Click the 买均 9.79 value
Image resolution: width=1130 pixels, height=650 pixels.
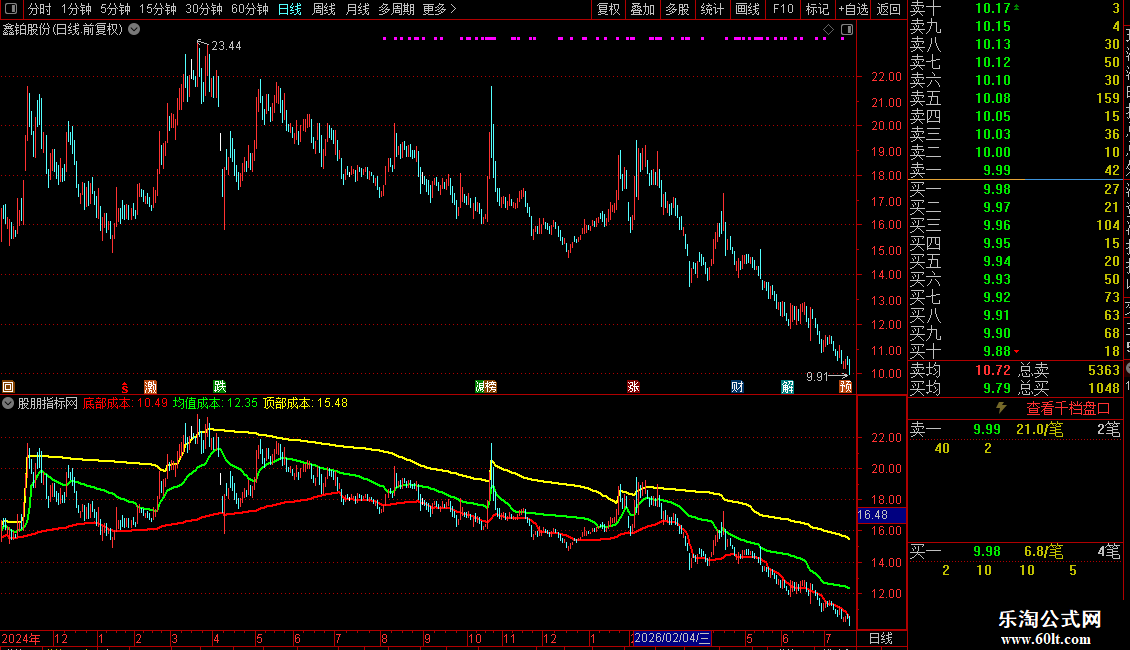(997, 388)
